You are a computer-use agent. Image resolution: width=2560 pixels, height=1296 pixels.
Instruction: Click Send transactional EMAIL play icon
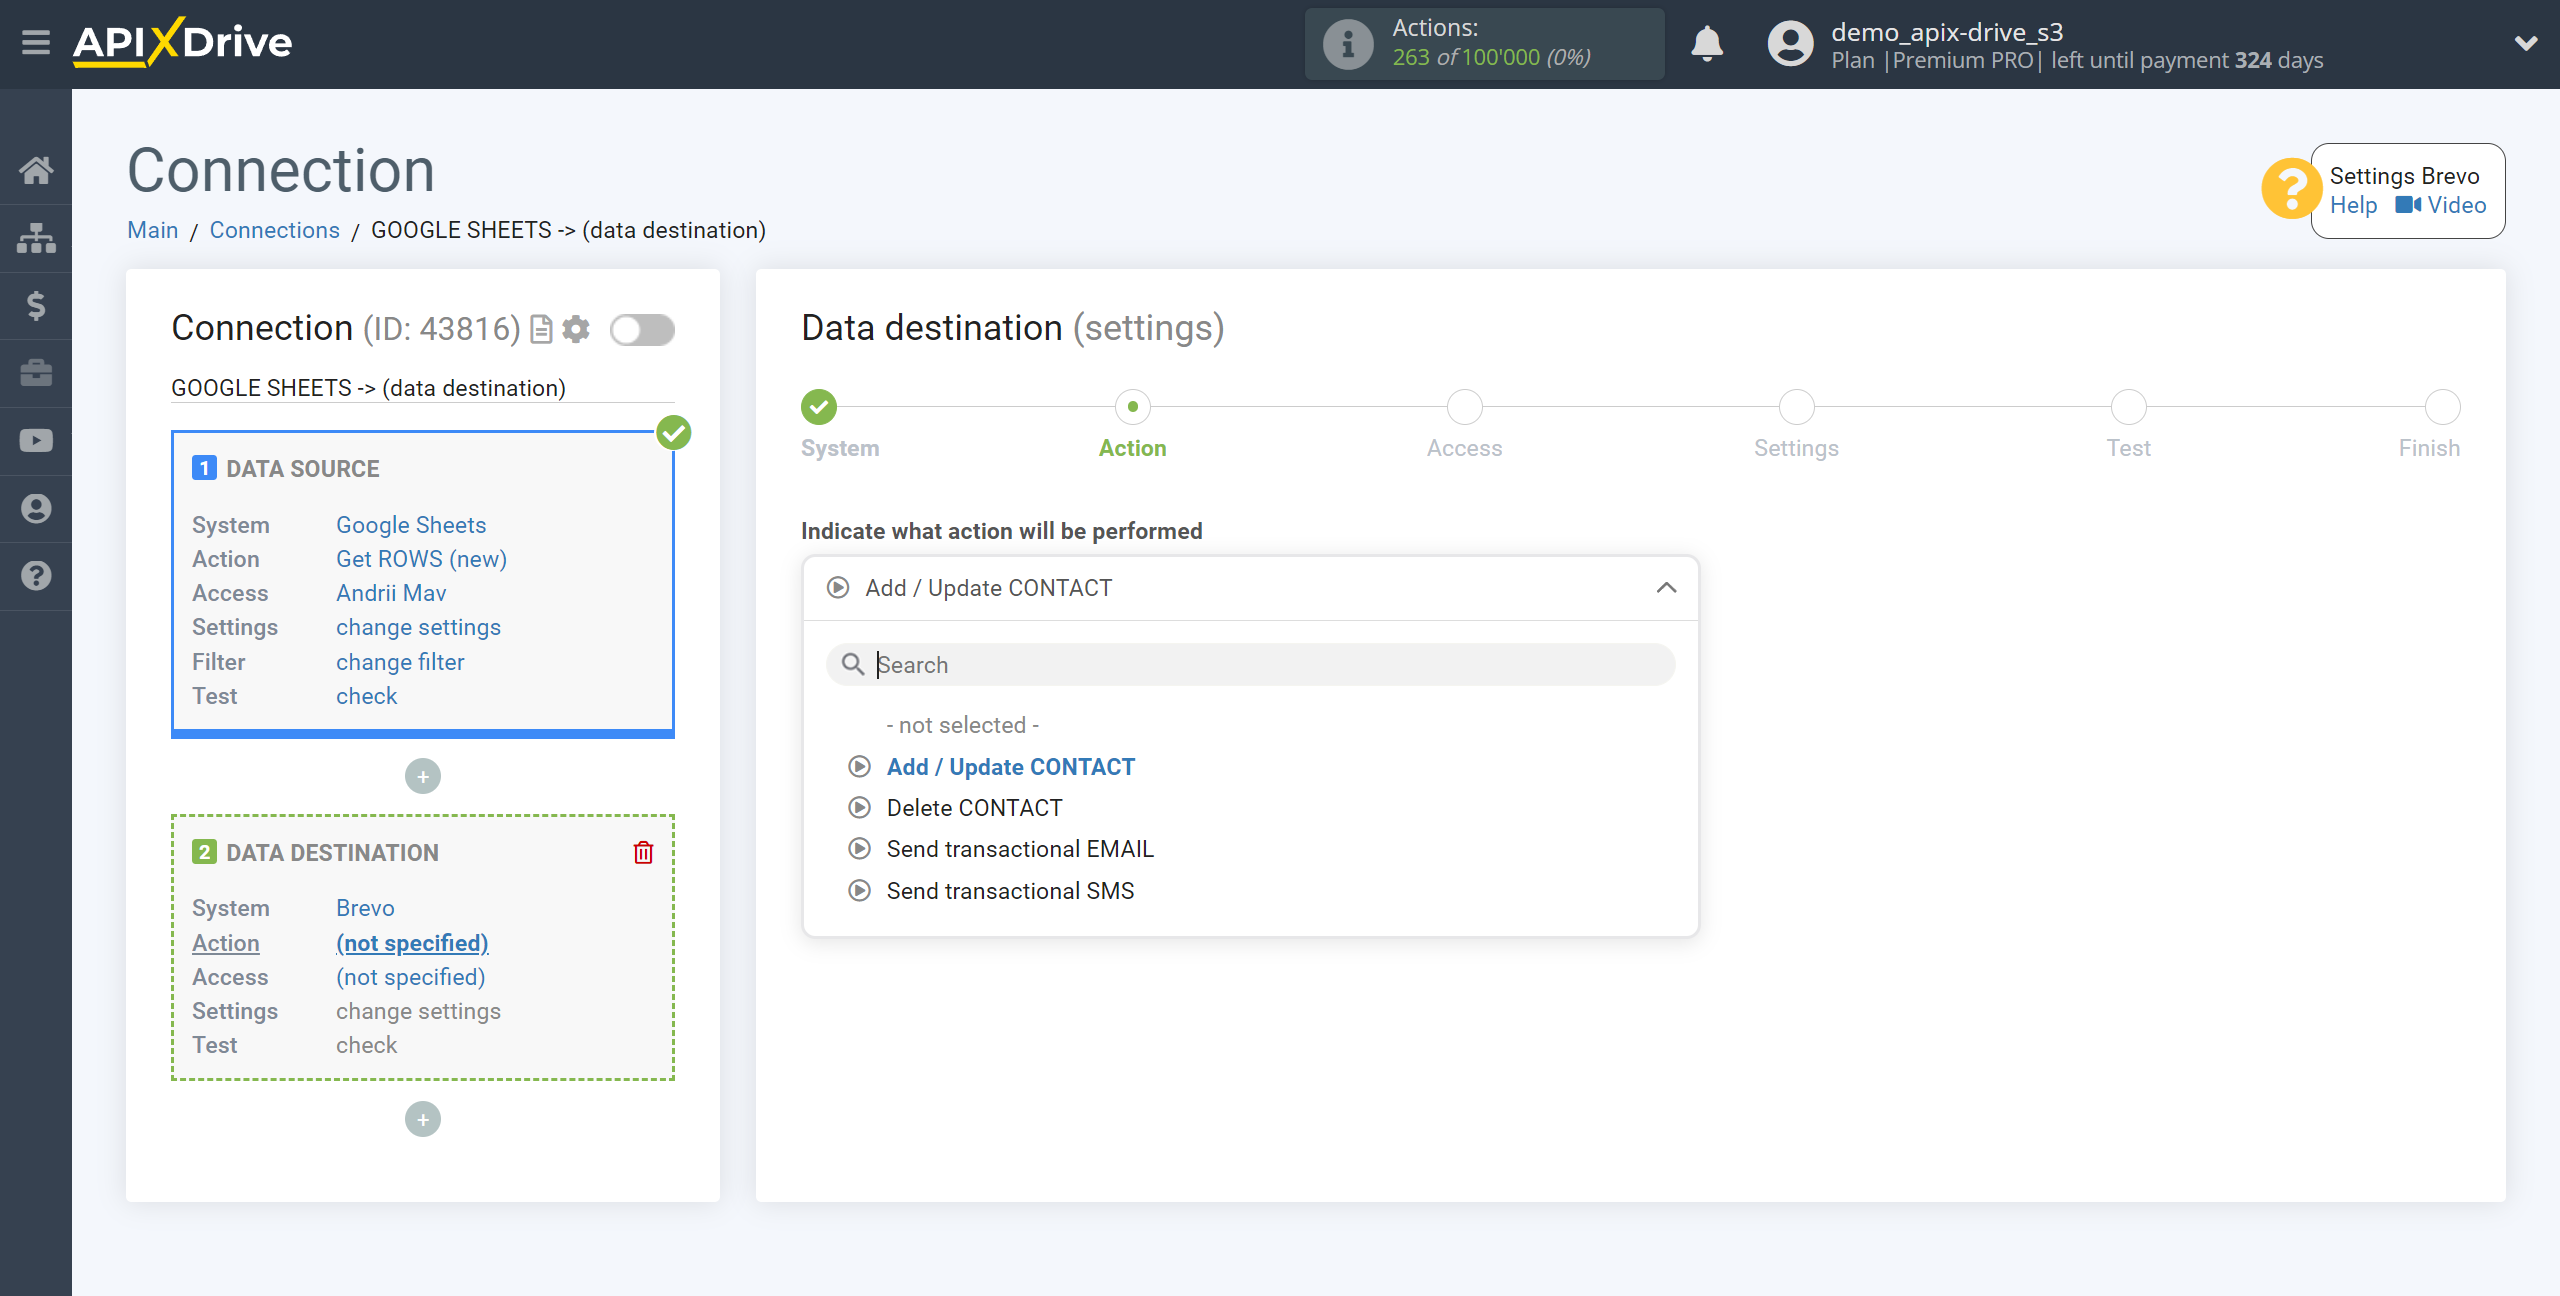point(859,849)
